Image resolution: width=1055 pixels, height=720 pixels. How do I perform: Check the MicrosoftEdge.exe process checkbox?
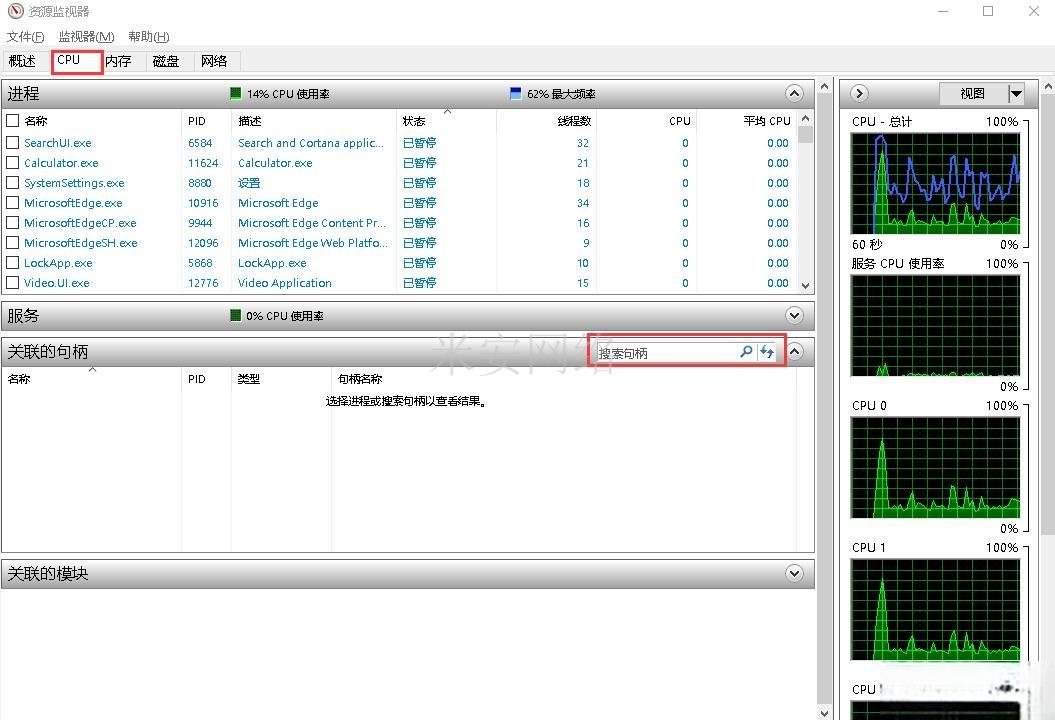tap(12, 203)
